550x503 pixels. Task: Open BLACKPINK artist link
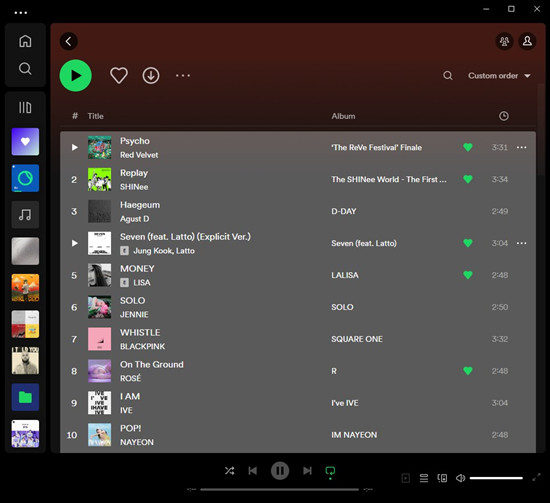(142, 346)
